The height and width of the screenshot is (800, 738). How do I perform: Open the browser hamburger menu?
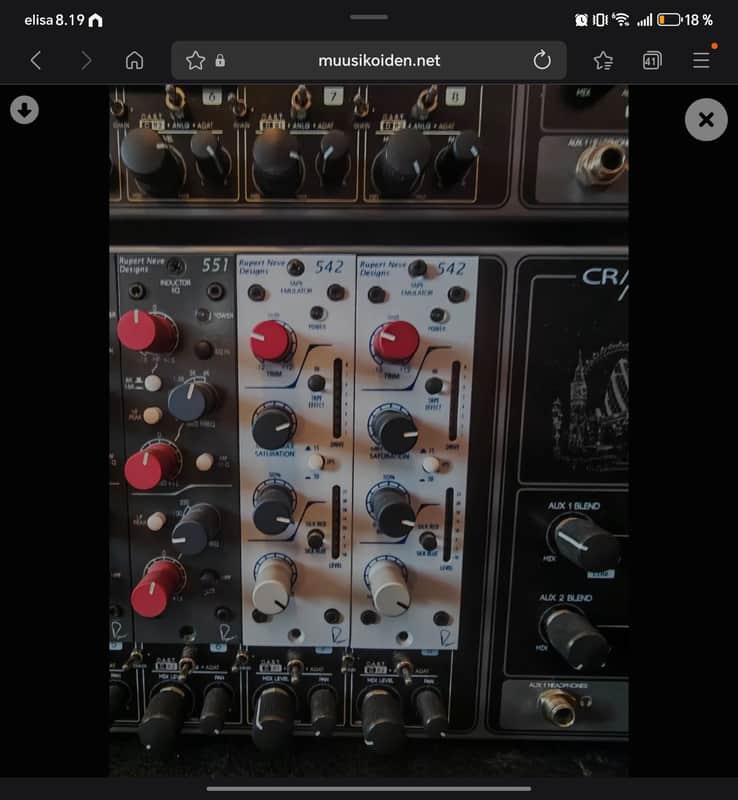pos(701,60)
